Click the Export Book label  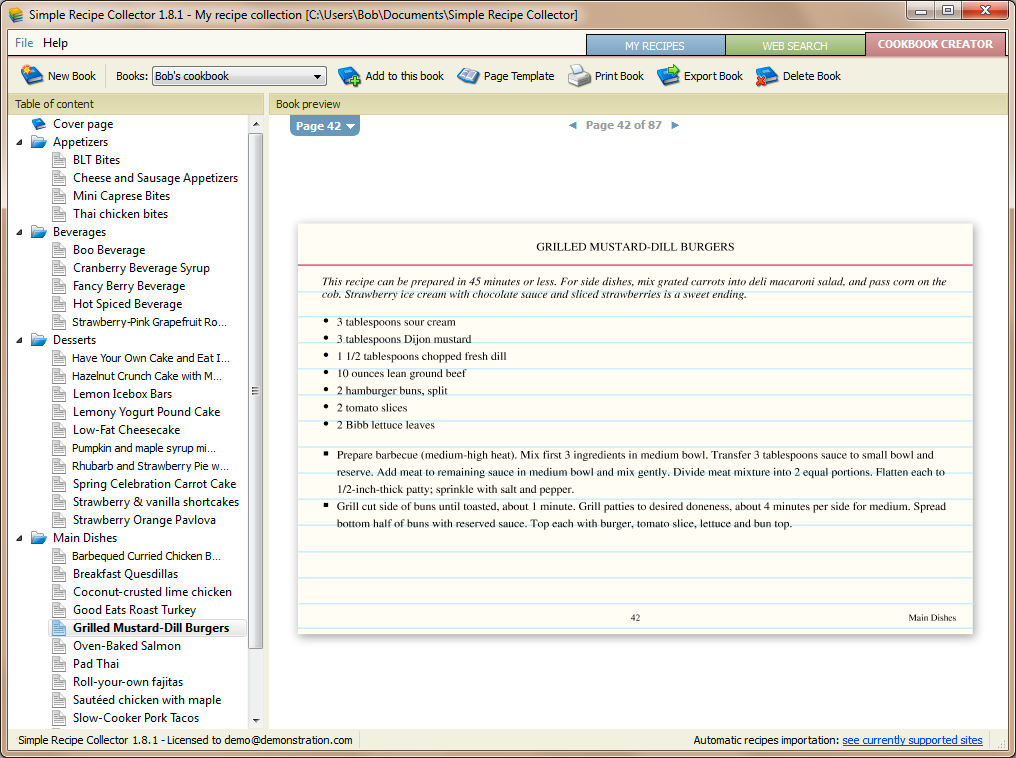(713, 76)
